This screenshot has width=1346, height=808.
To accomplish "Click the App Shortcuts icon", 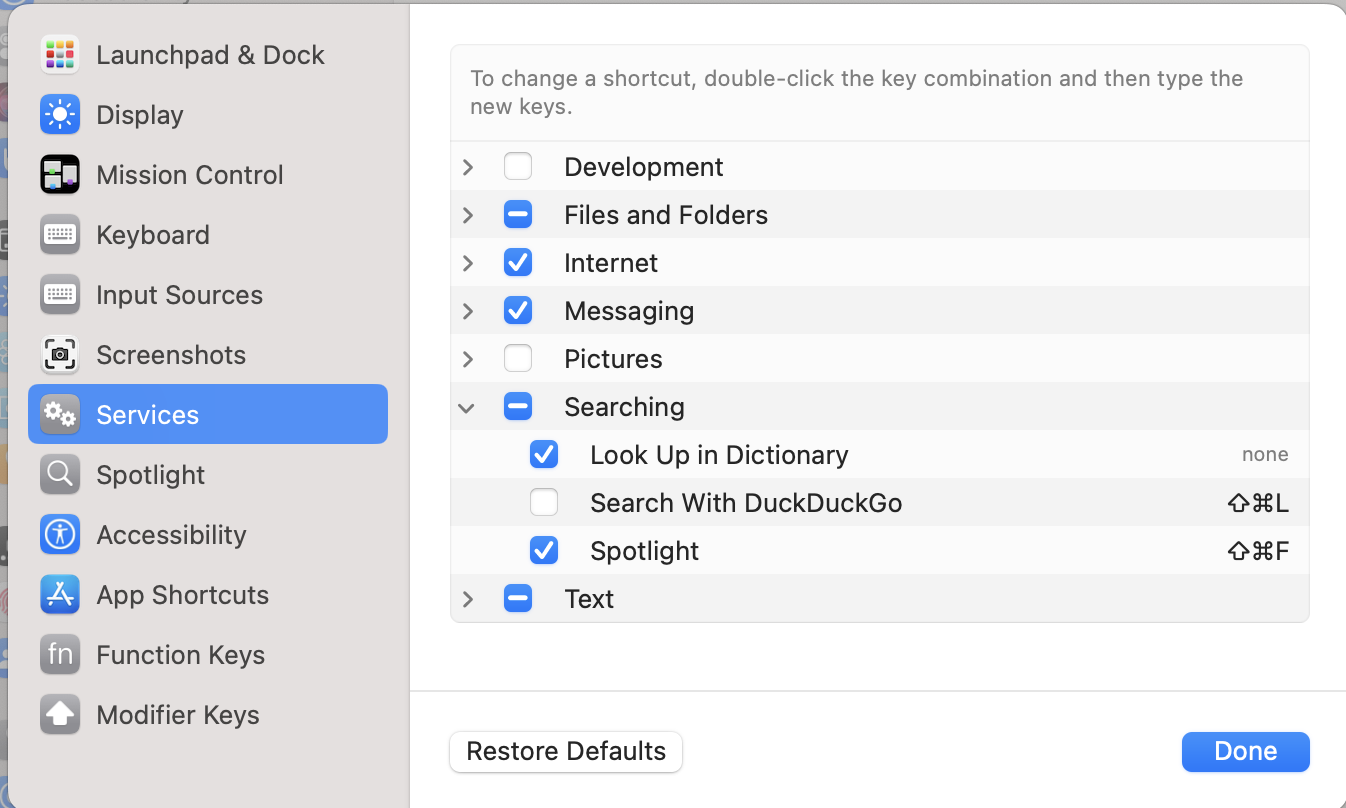I will click(60, 595).
